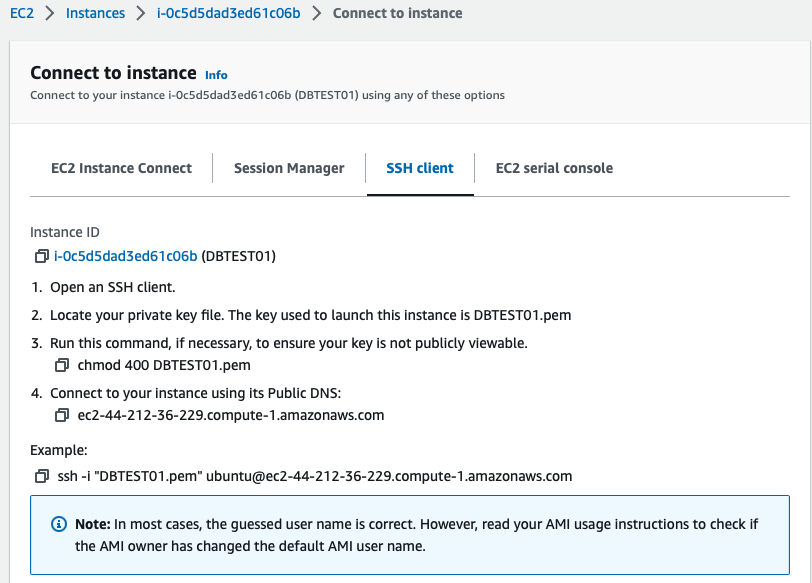The height and width of the screenshot is (583, 812).
Task: Copy the example ssh command
Action: tap(41, 476)
